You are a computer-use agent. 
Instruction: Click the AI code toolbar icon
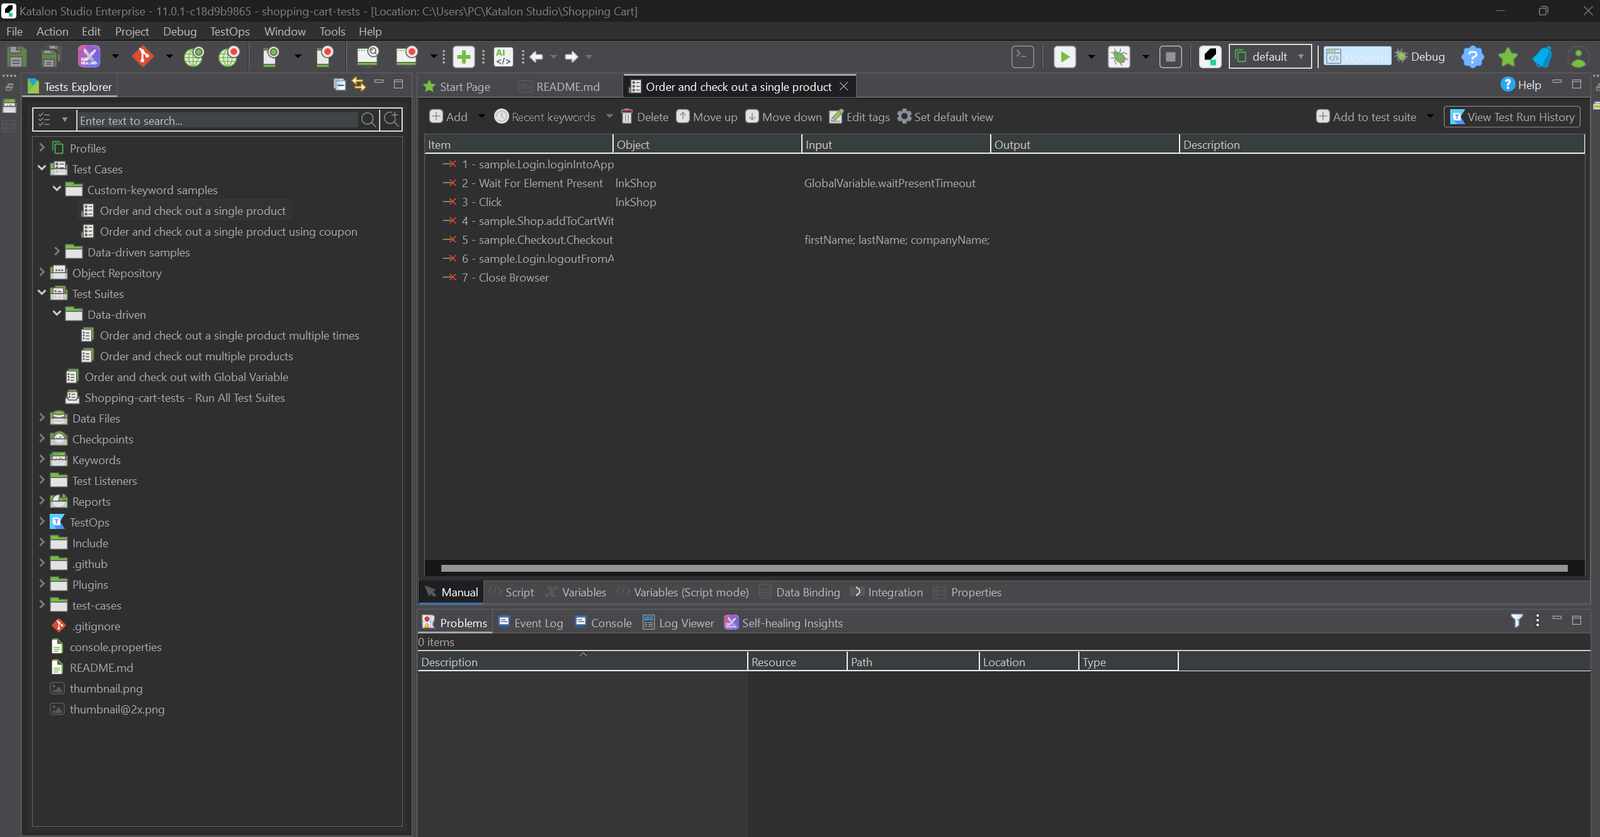pyautogui.click(x=503, y=57)
